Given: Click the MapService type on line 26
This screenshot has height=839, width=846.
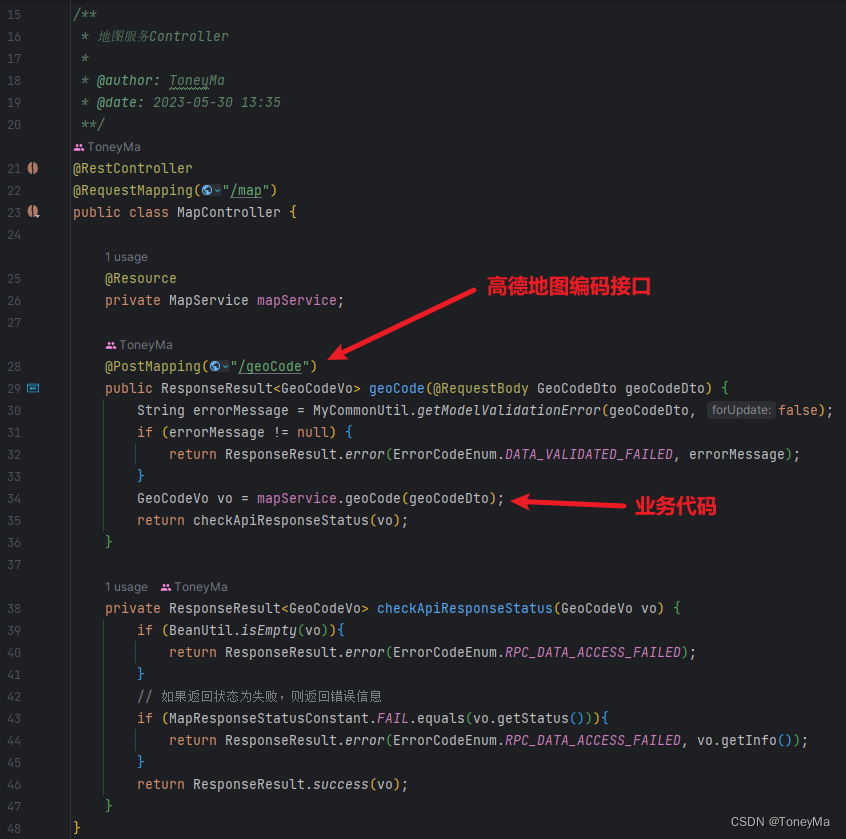Looking at the screenshot, I should coord(209,301).
